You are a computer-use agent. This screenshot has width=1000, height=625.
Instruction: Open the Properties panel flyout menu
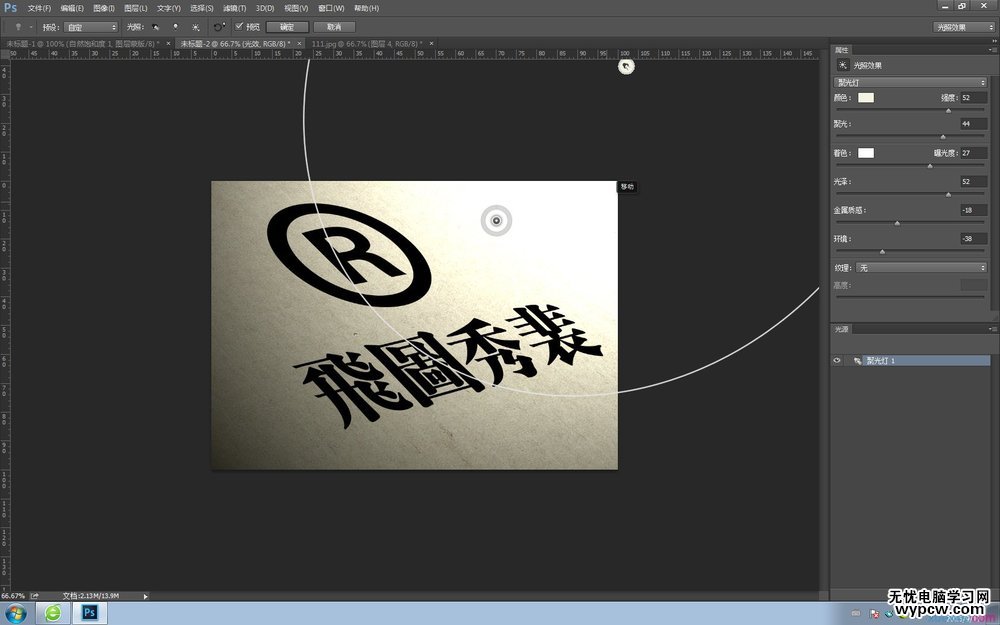tap(991, 50)
